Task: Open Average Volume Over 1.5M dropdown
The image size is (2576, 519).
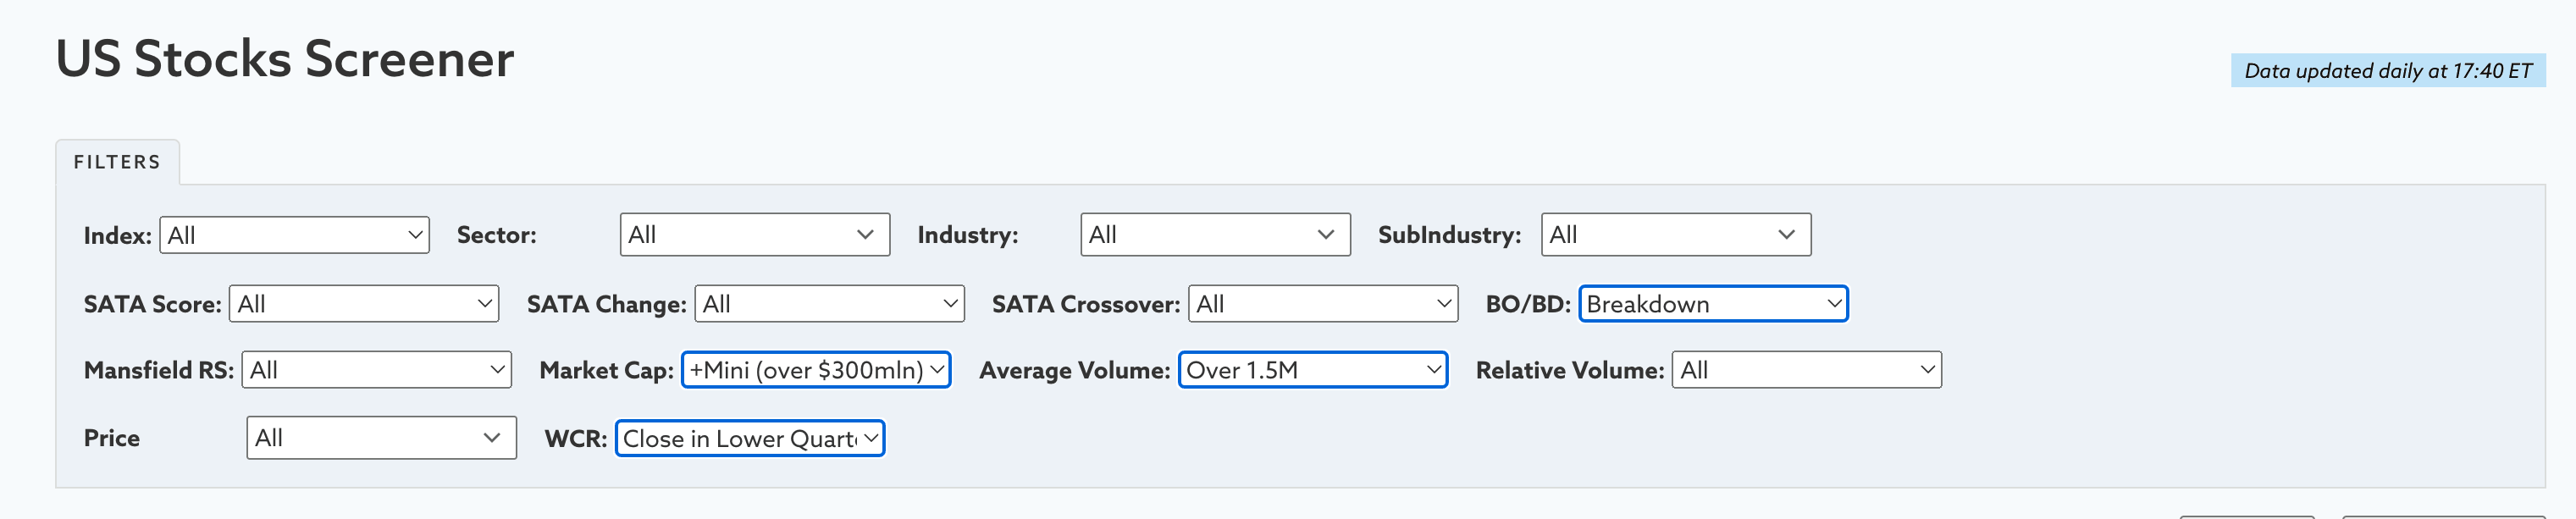Action: (1313, 370)
